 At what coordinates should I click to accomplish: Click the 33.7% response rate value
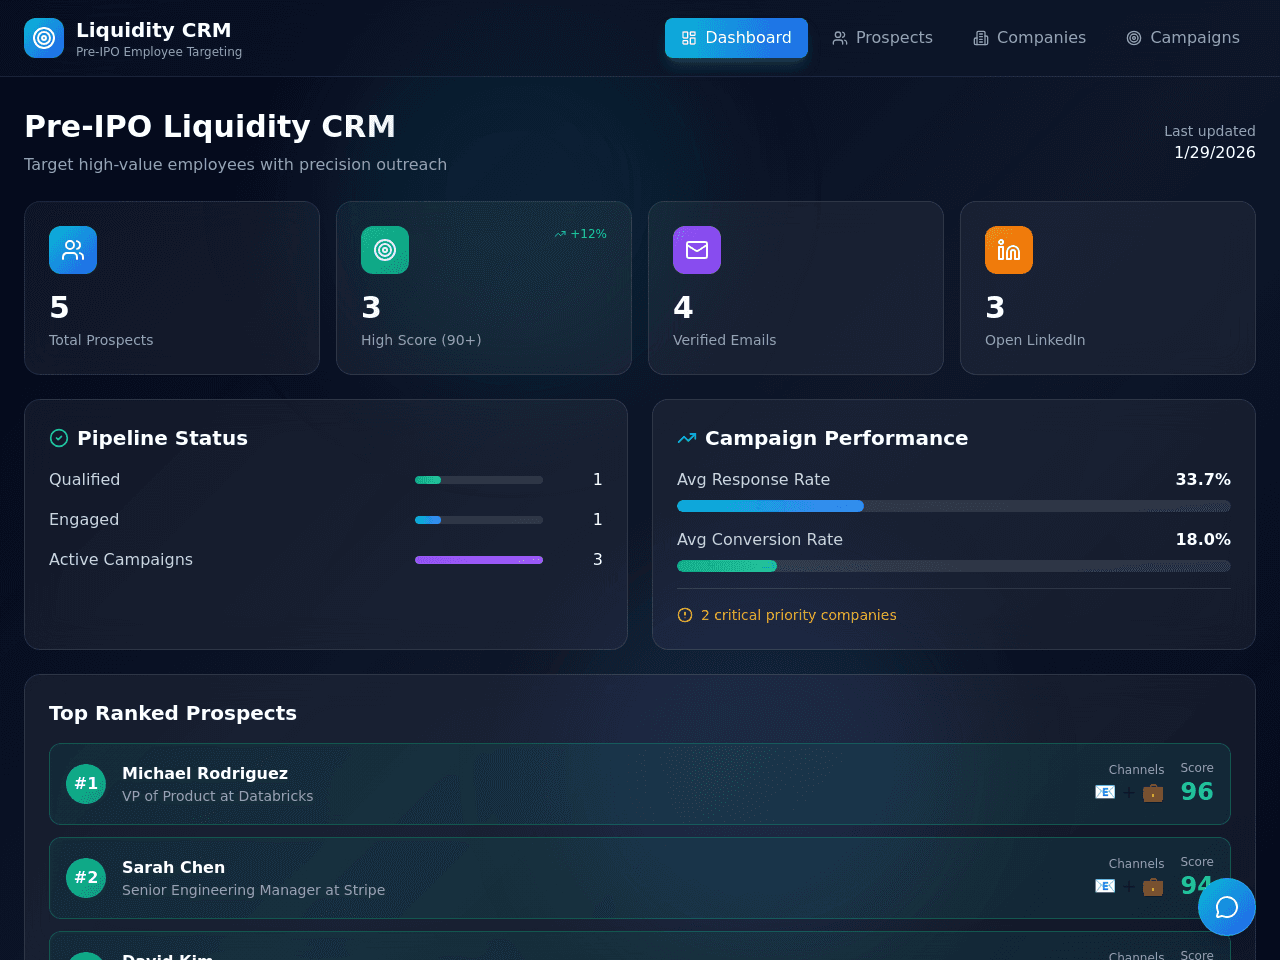point(1203,480)
